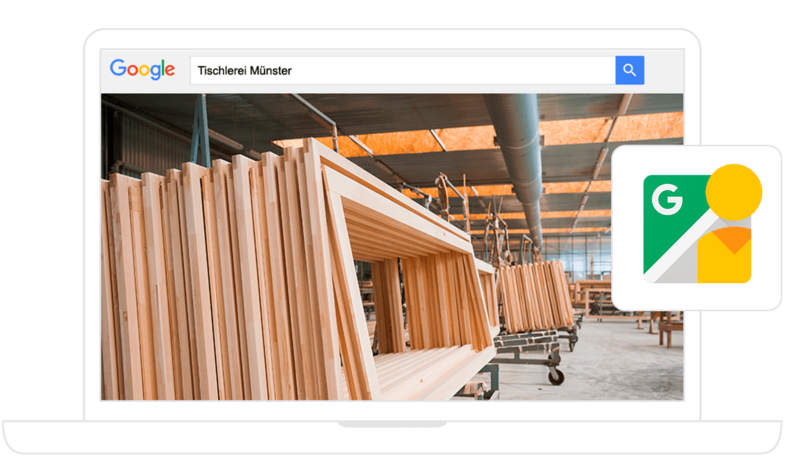The width and height of the screenshot is (785, 456).
Task: Click the yellow pegman head circle
Action: click(733, 192)
